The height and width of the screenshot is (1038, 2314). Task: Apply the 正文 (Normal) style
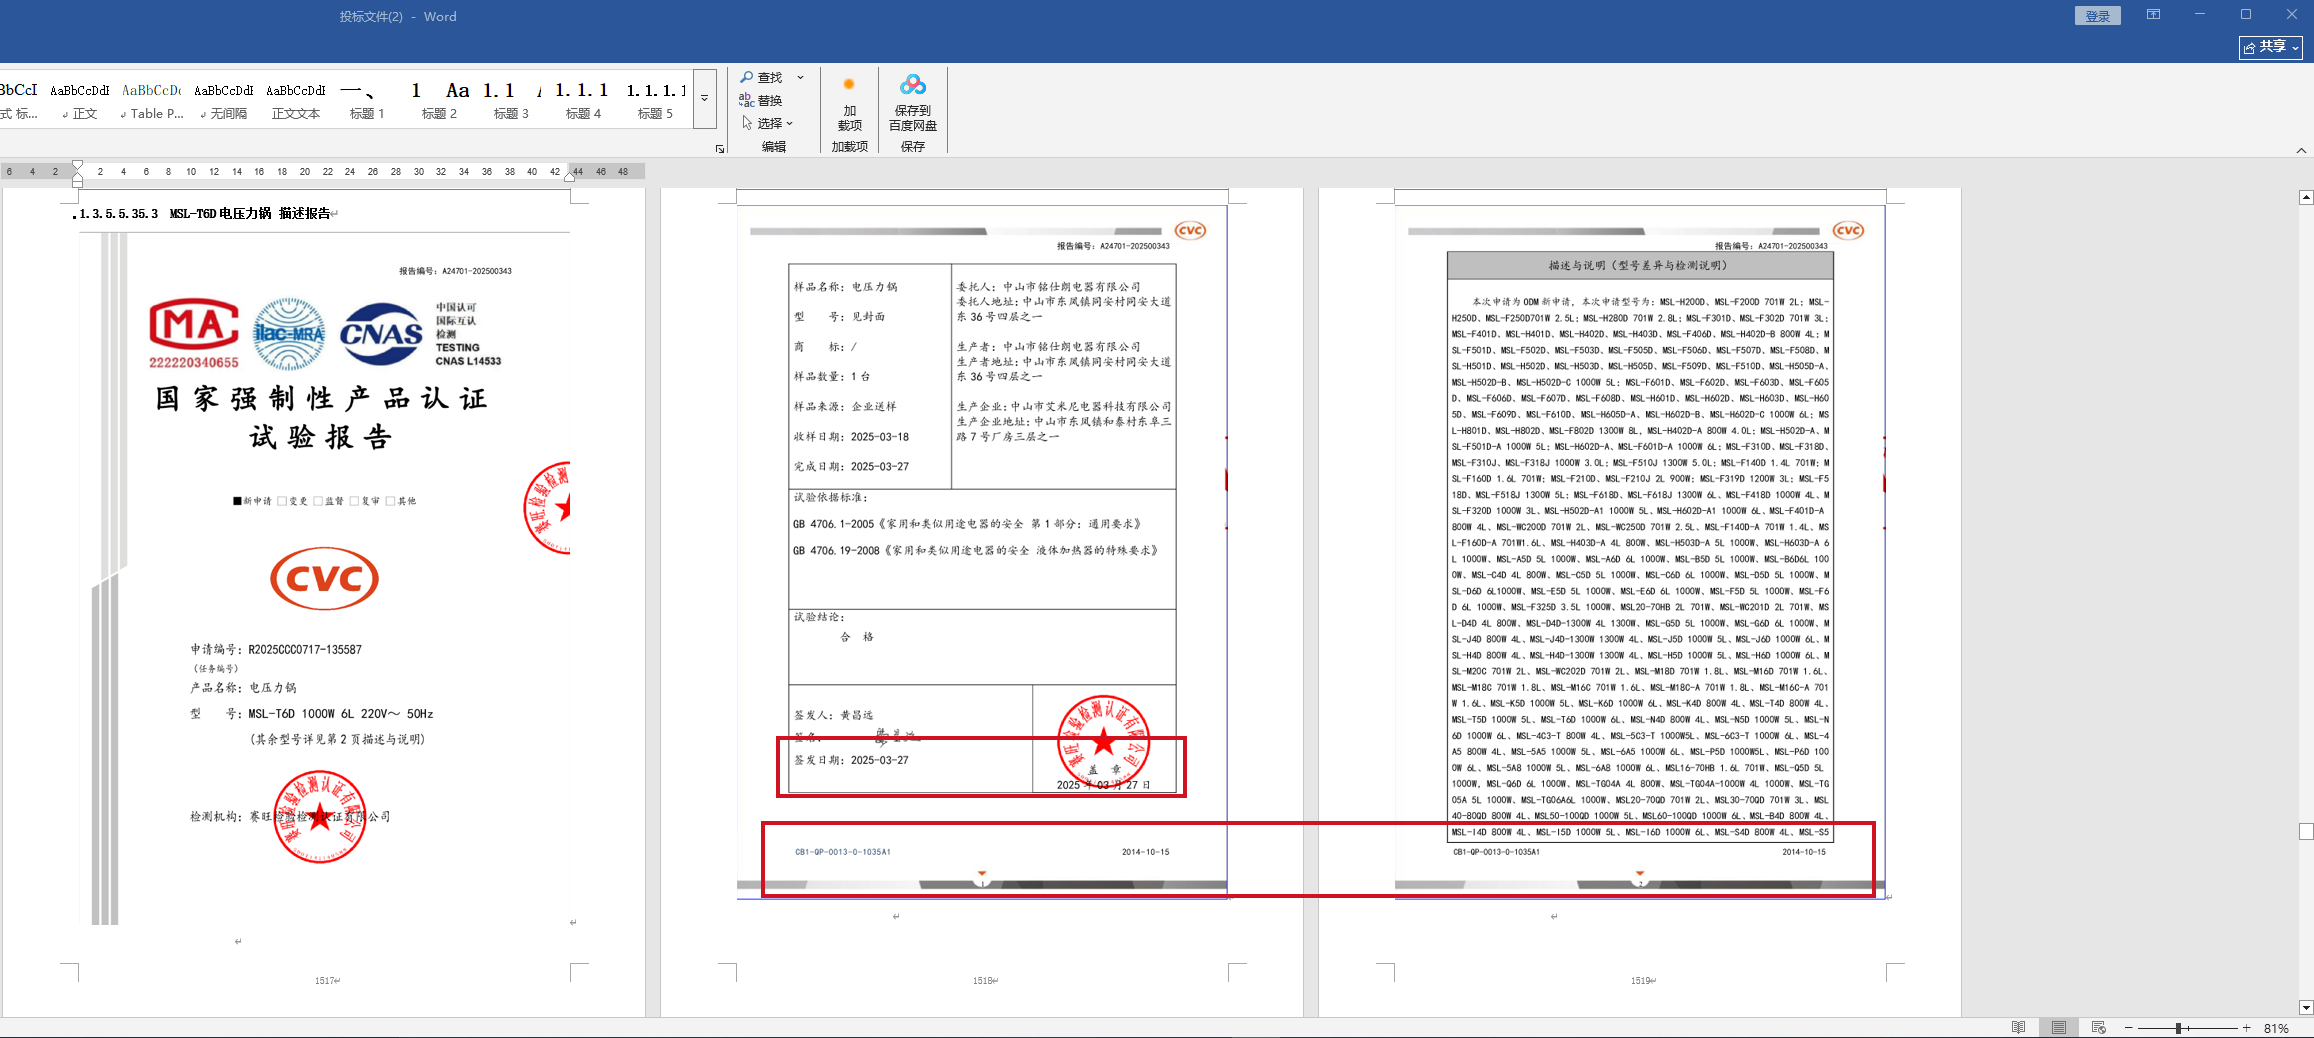80,99
